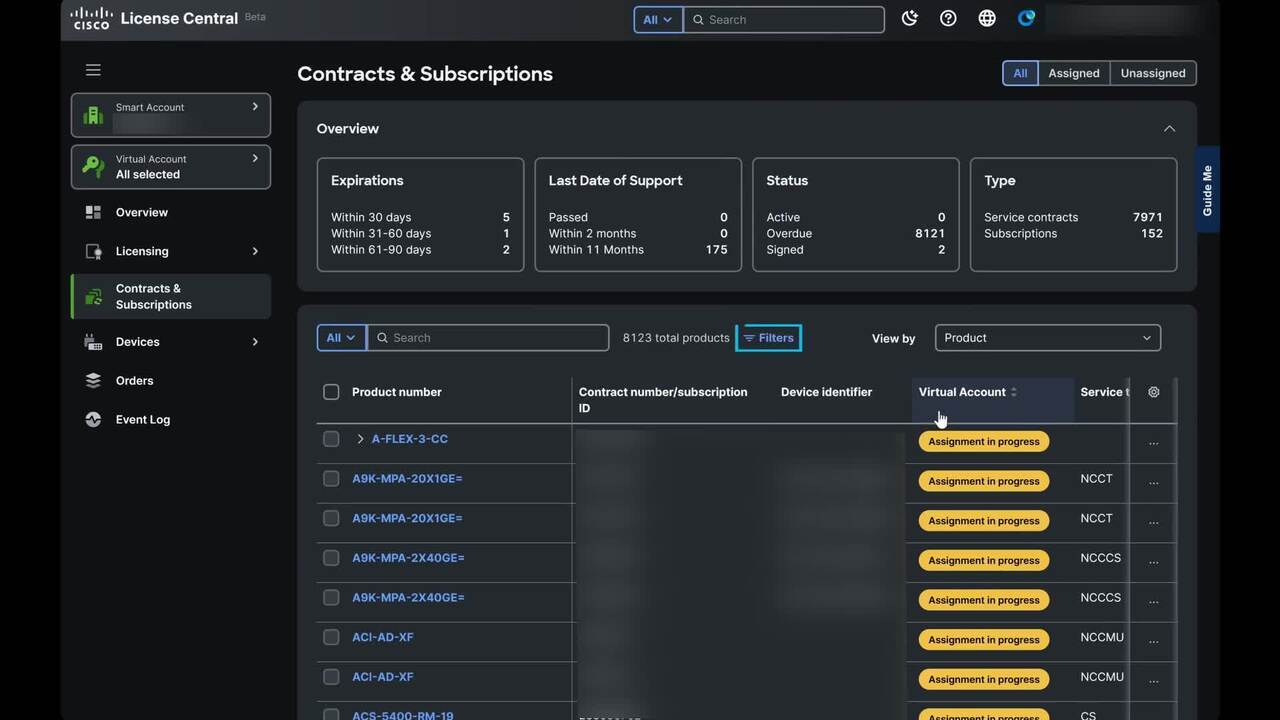The width and height of the screenshot is (1280, 720).
Task: Click the Devices icon in sidebar
Action: pyautogui.click(x=93, y=342)
